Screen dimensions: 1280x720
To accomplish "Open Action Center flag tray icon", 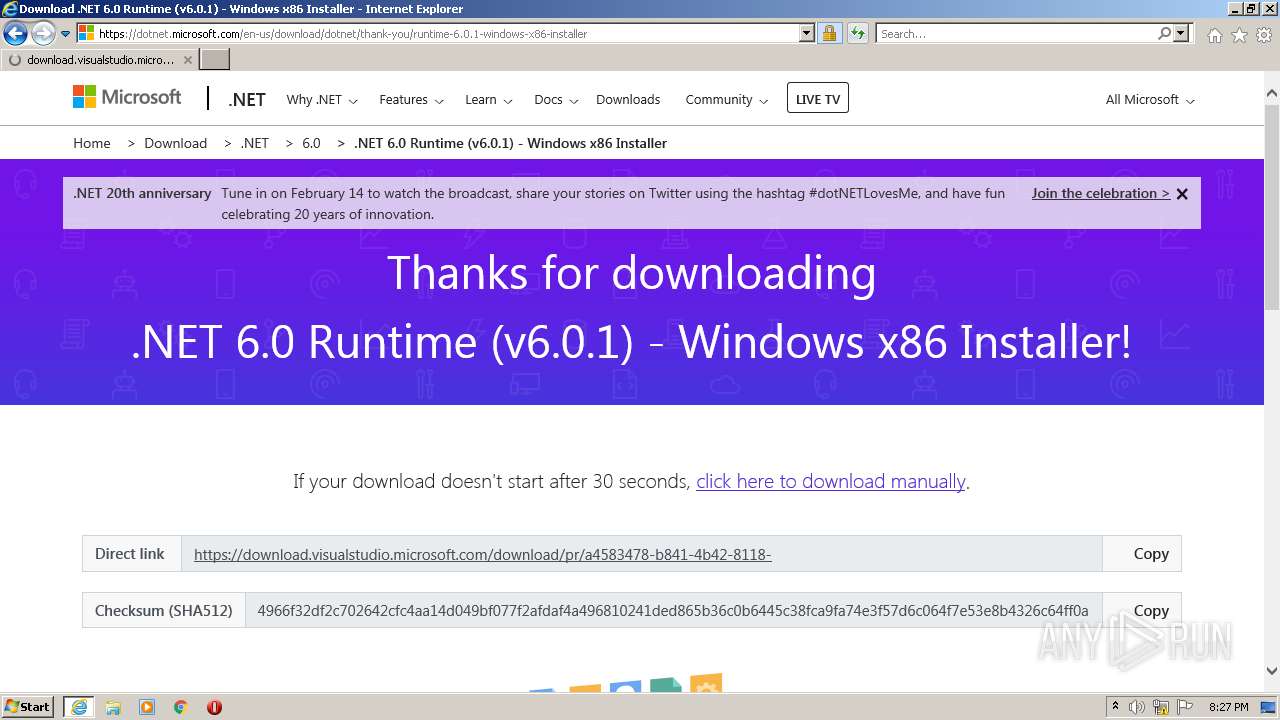I will (1183, 707).
